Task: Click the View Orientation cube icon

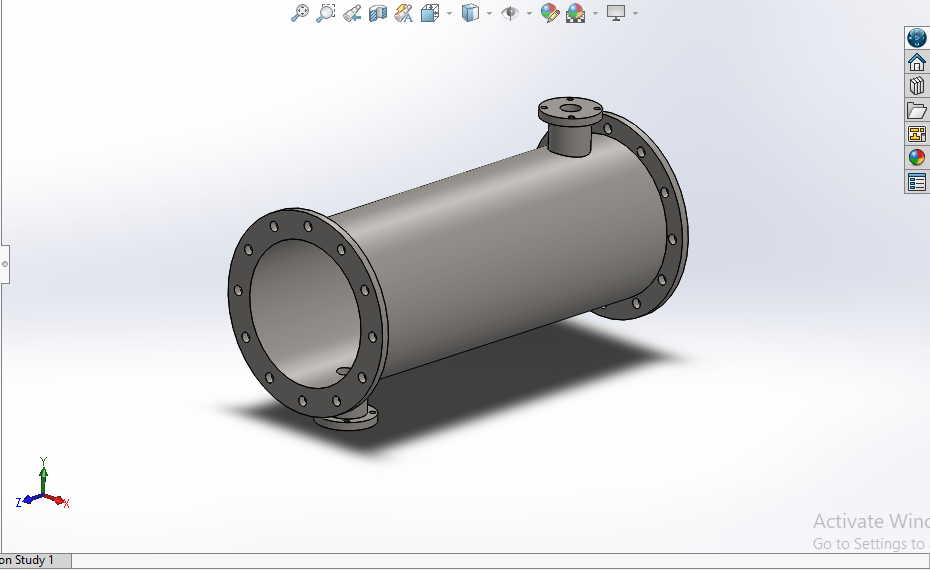Action: click(x=430, y=13)
